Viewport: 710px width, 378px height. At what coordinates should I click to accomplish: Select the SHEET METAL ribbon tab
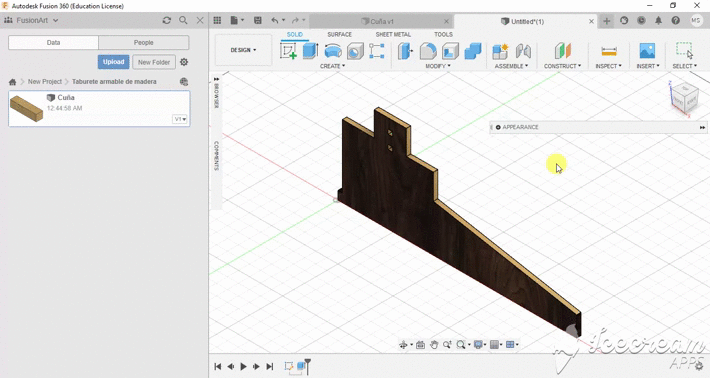393,34
